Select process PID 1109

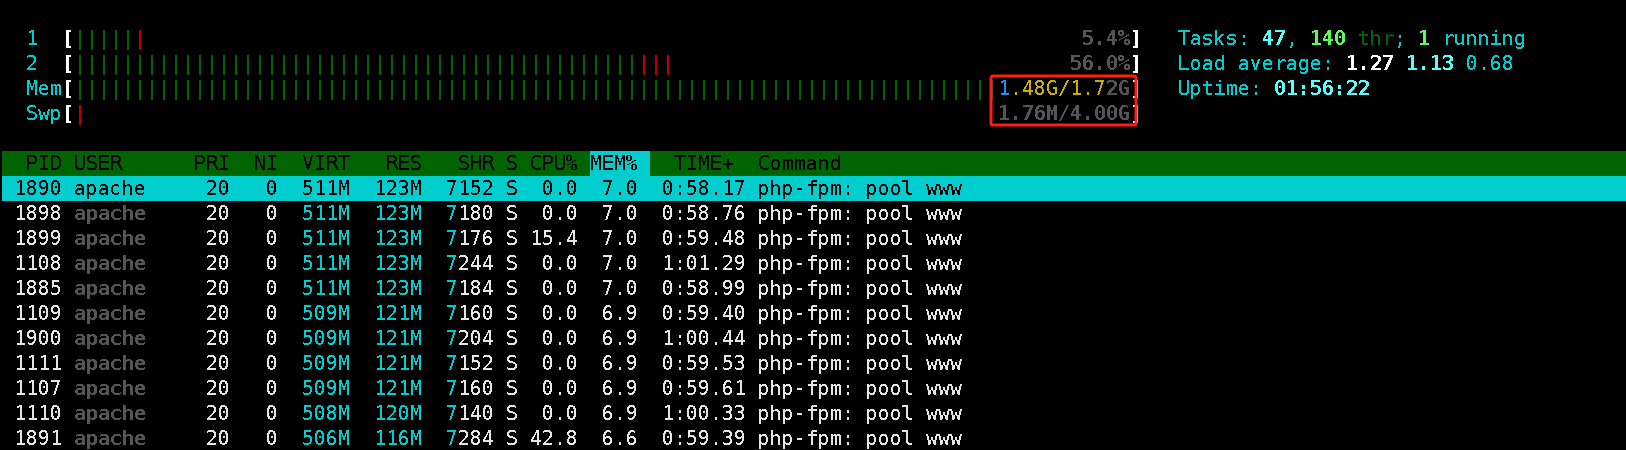[813, 313]
